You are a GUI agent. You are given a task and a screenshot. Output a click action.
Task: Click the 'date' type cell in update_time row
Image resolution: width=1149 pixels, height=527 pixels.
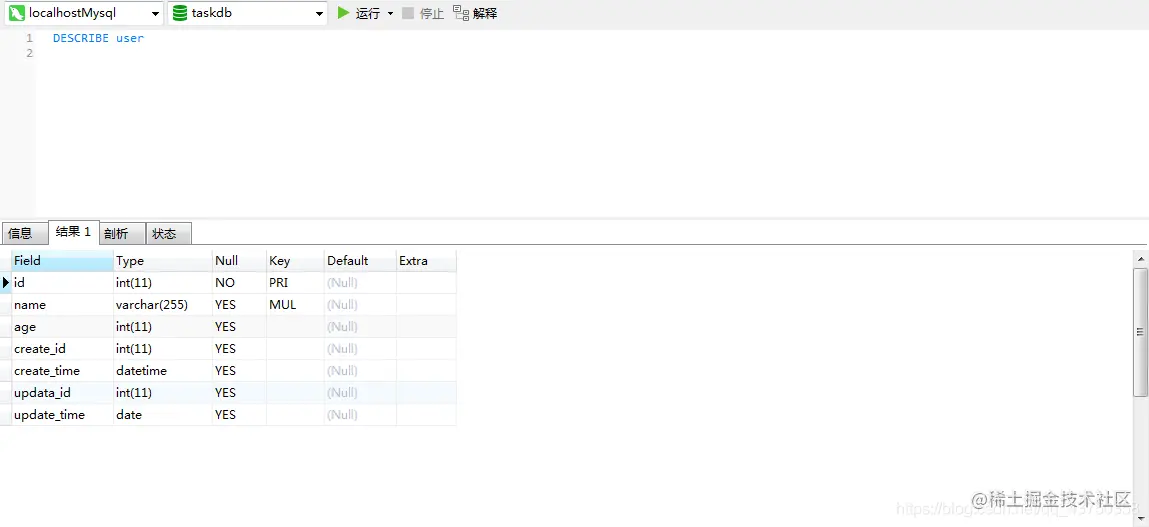click(x=163, y=414)
